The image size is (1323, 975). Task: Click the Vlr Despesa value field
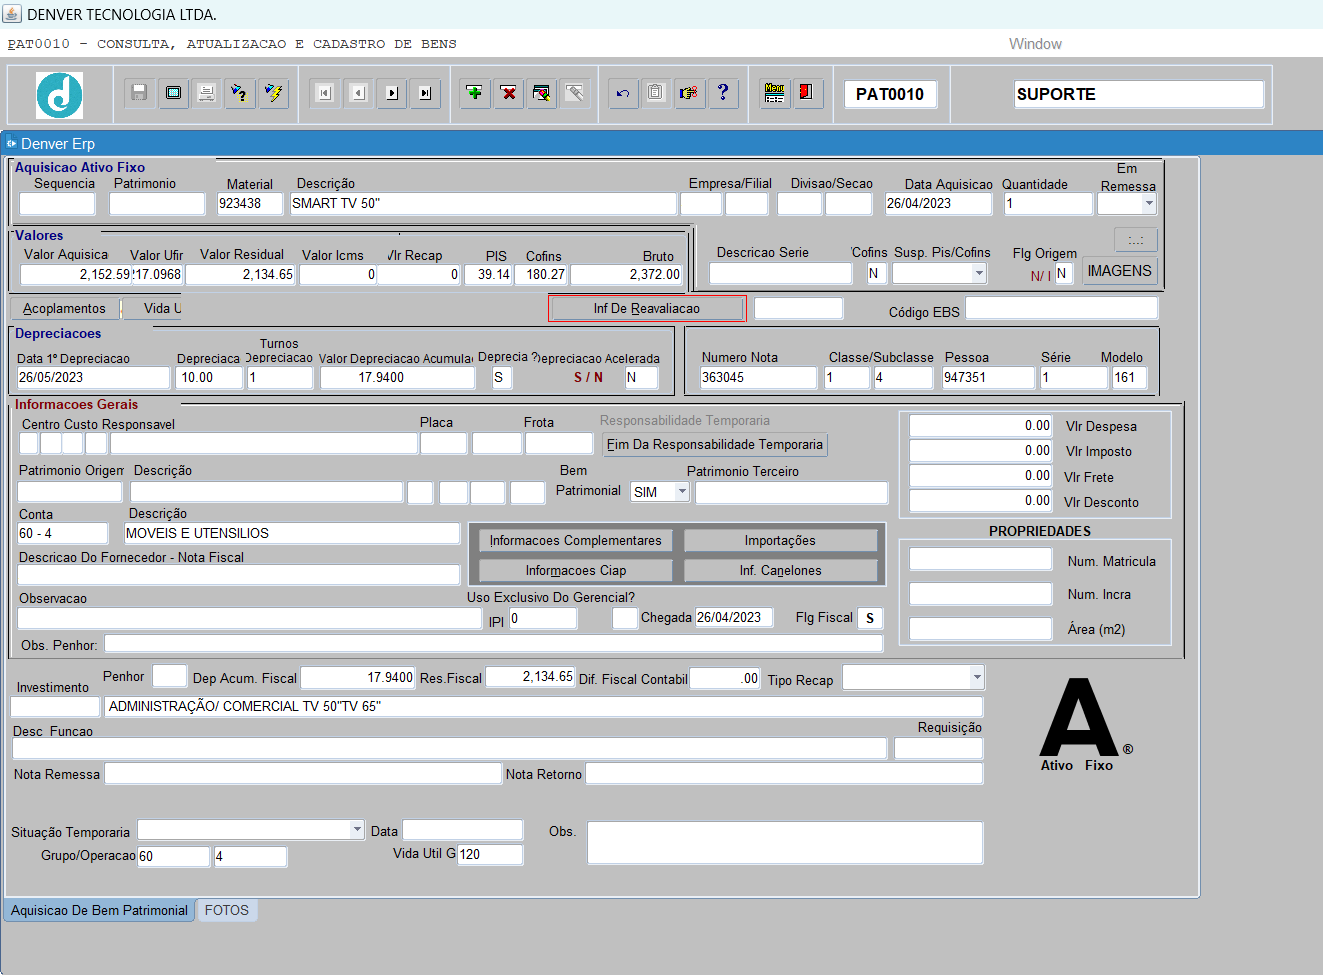(x=981, y=425)
